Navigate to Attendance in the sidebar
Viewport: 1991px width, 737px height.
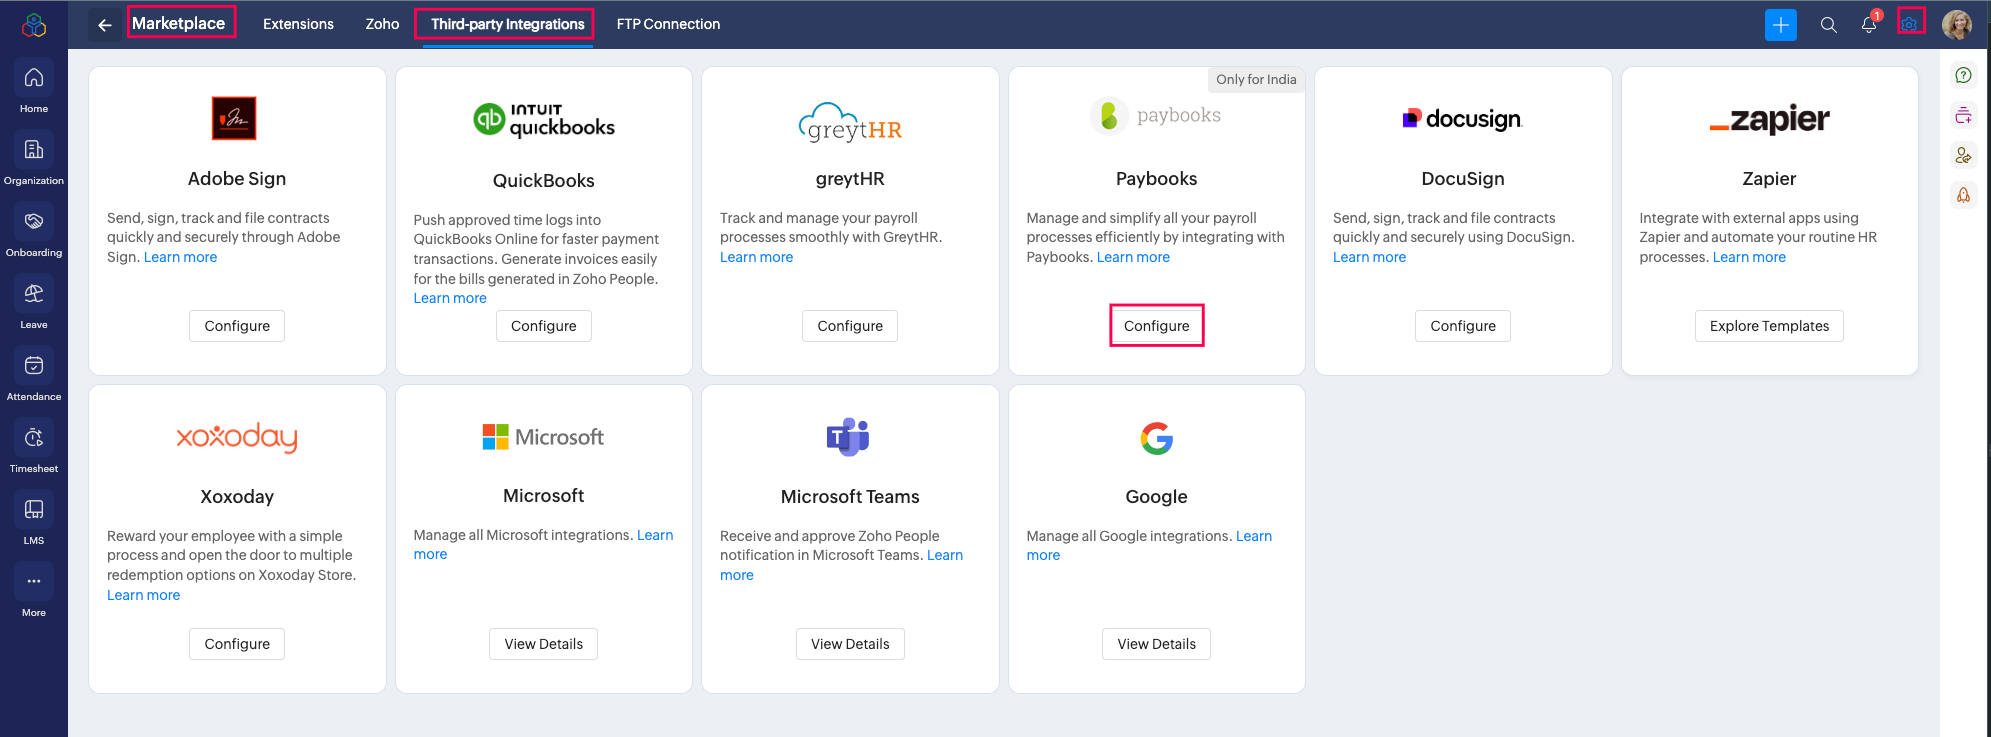coord(34,376)
